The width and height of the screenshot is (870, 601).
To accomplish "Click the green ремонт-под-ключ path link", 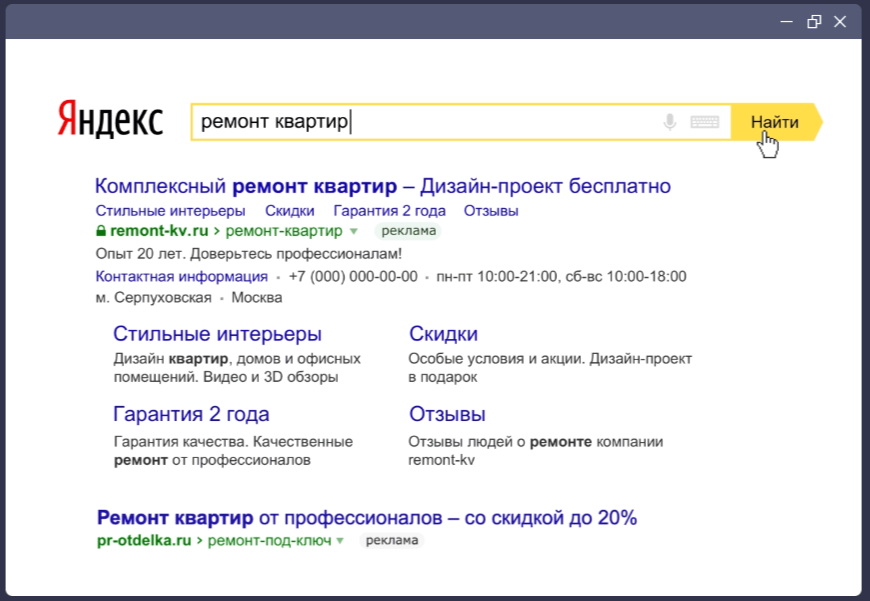I will click(x=270, y=541).
